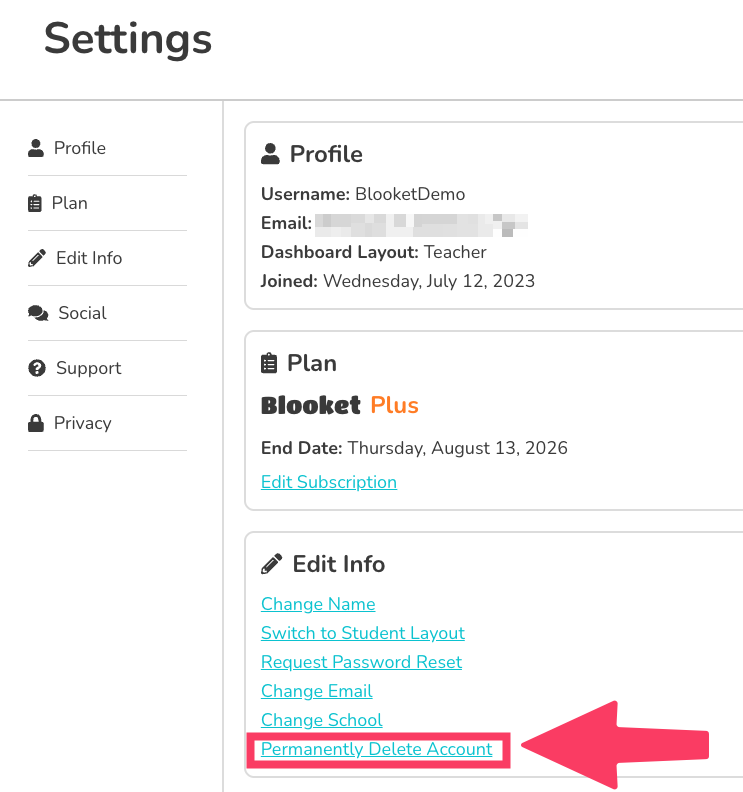Click the Change Name link
This screenshot has width=743, height=792.
(318, 604)
